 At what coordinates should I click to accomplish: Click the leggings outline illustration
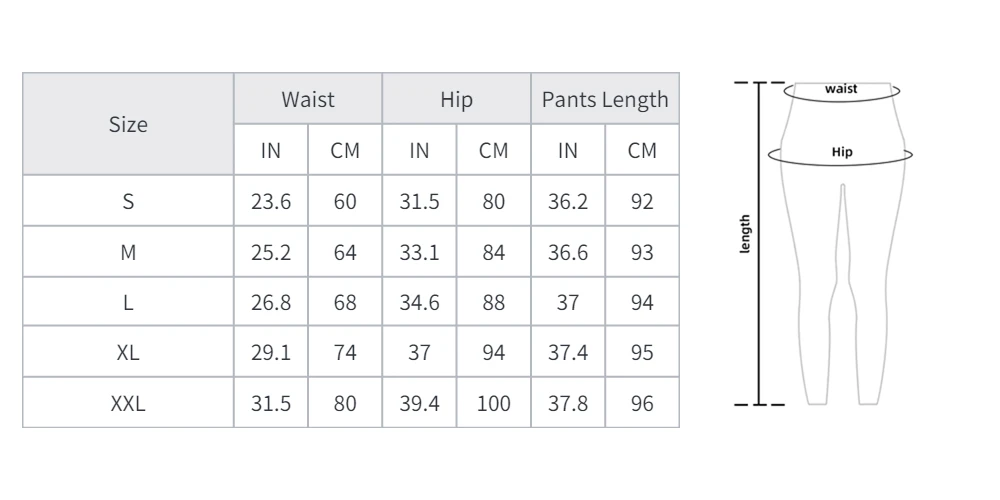click(842, 243)
